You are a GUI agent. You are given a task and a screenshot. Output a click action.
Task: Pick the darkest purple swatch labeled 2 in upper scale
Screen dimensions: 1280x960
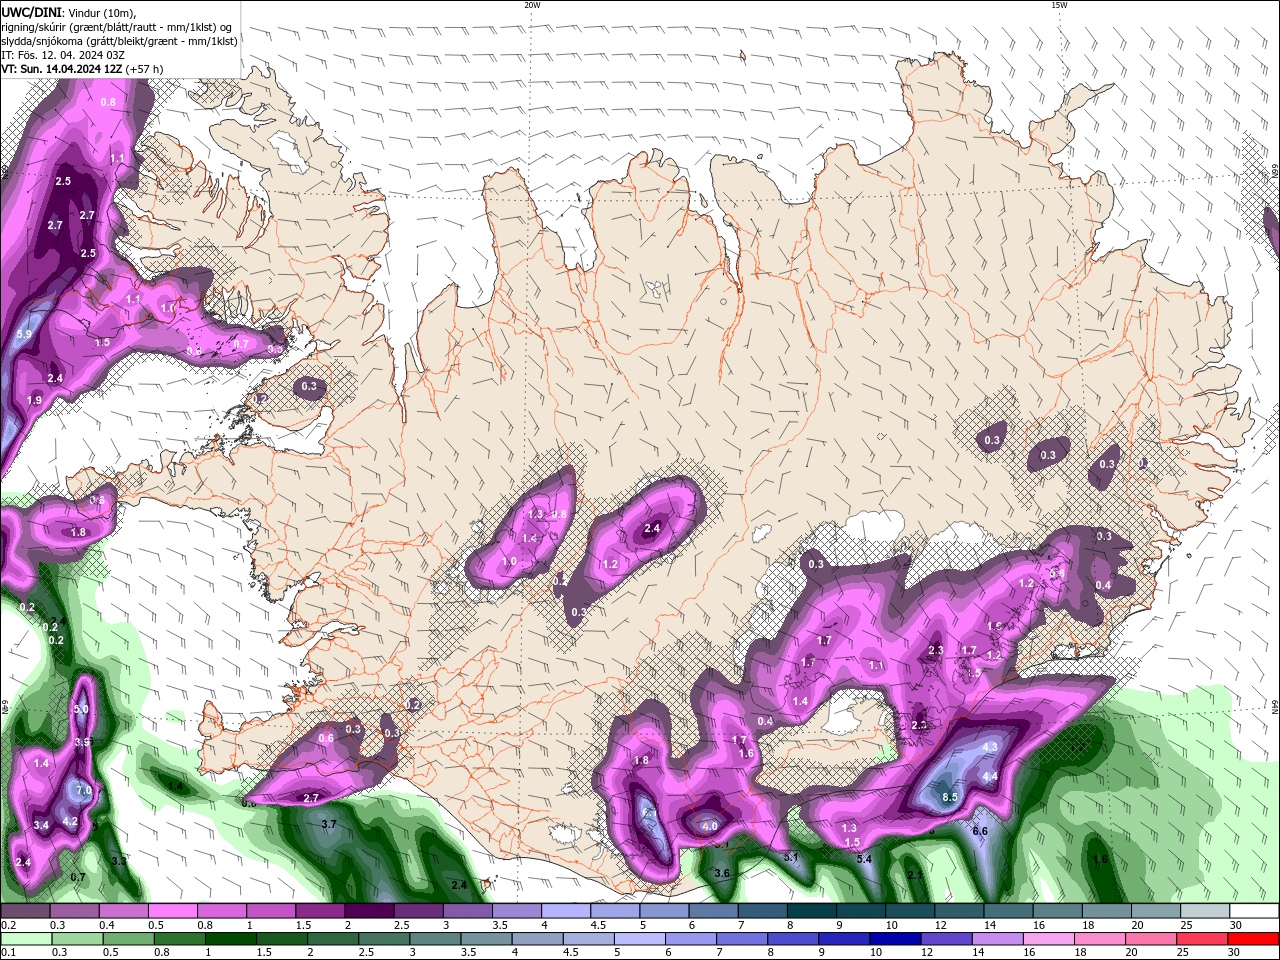[369, 911]
